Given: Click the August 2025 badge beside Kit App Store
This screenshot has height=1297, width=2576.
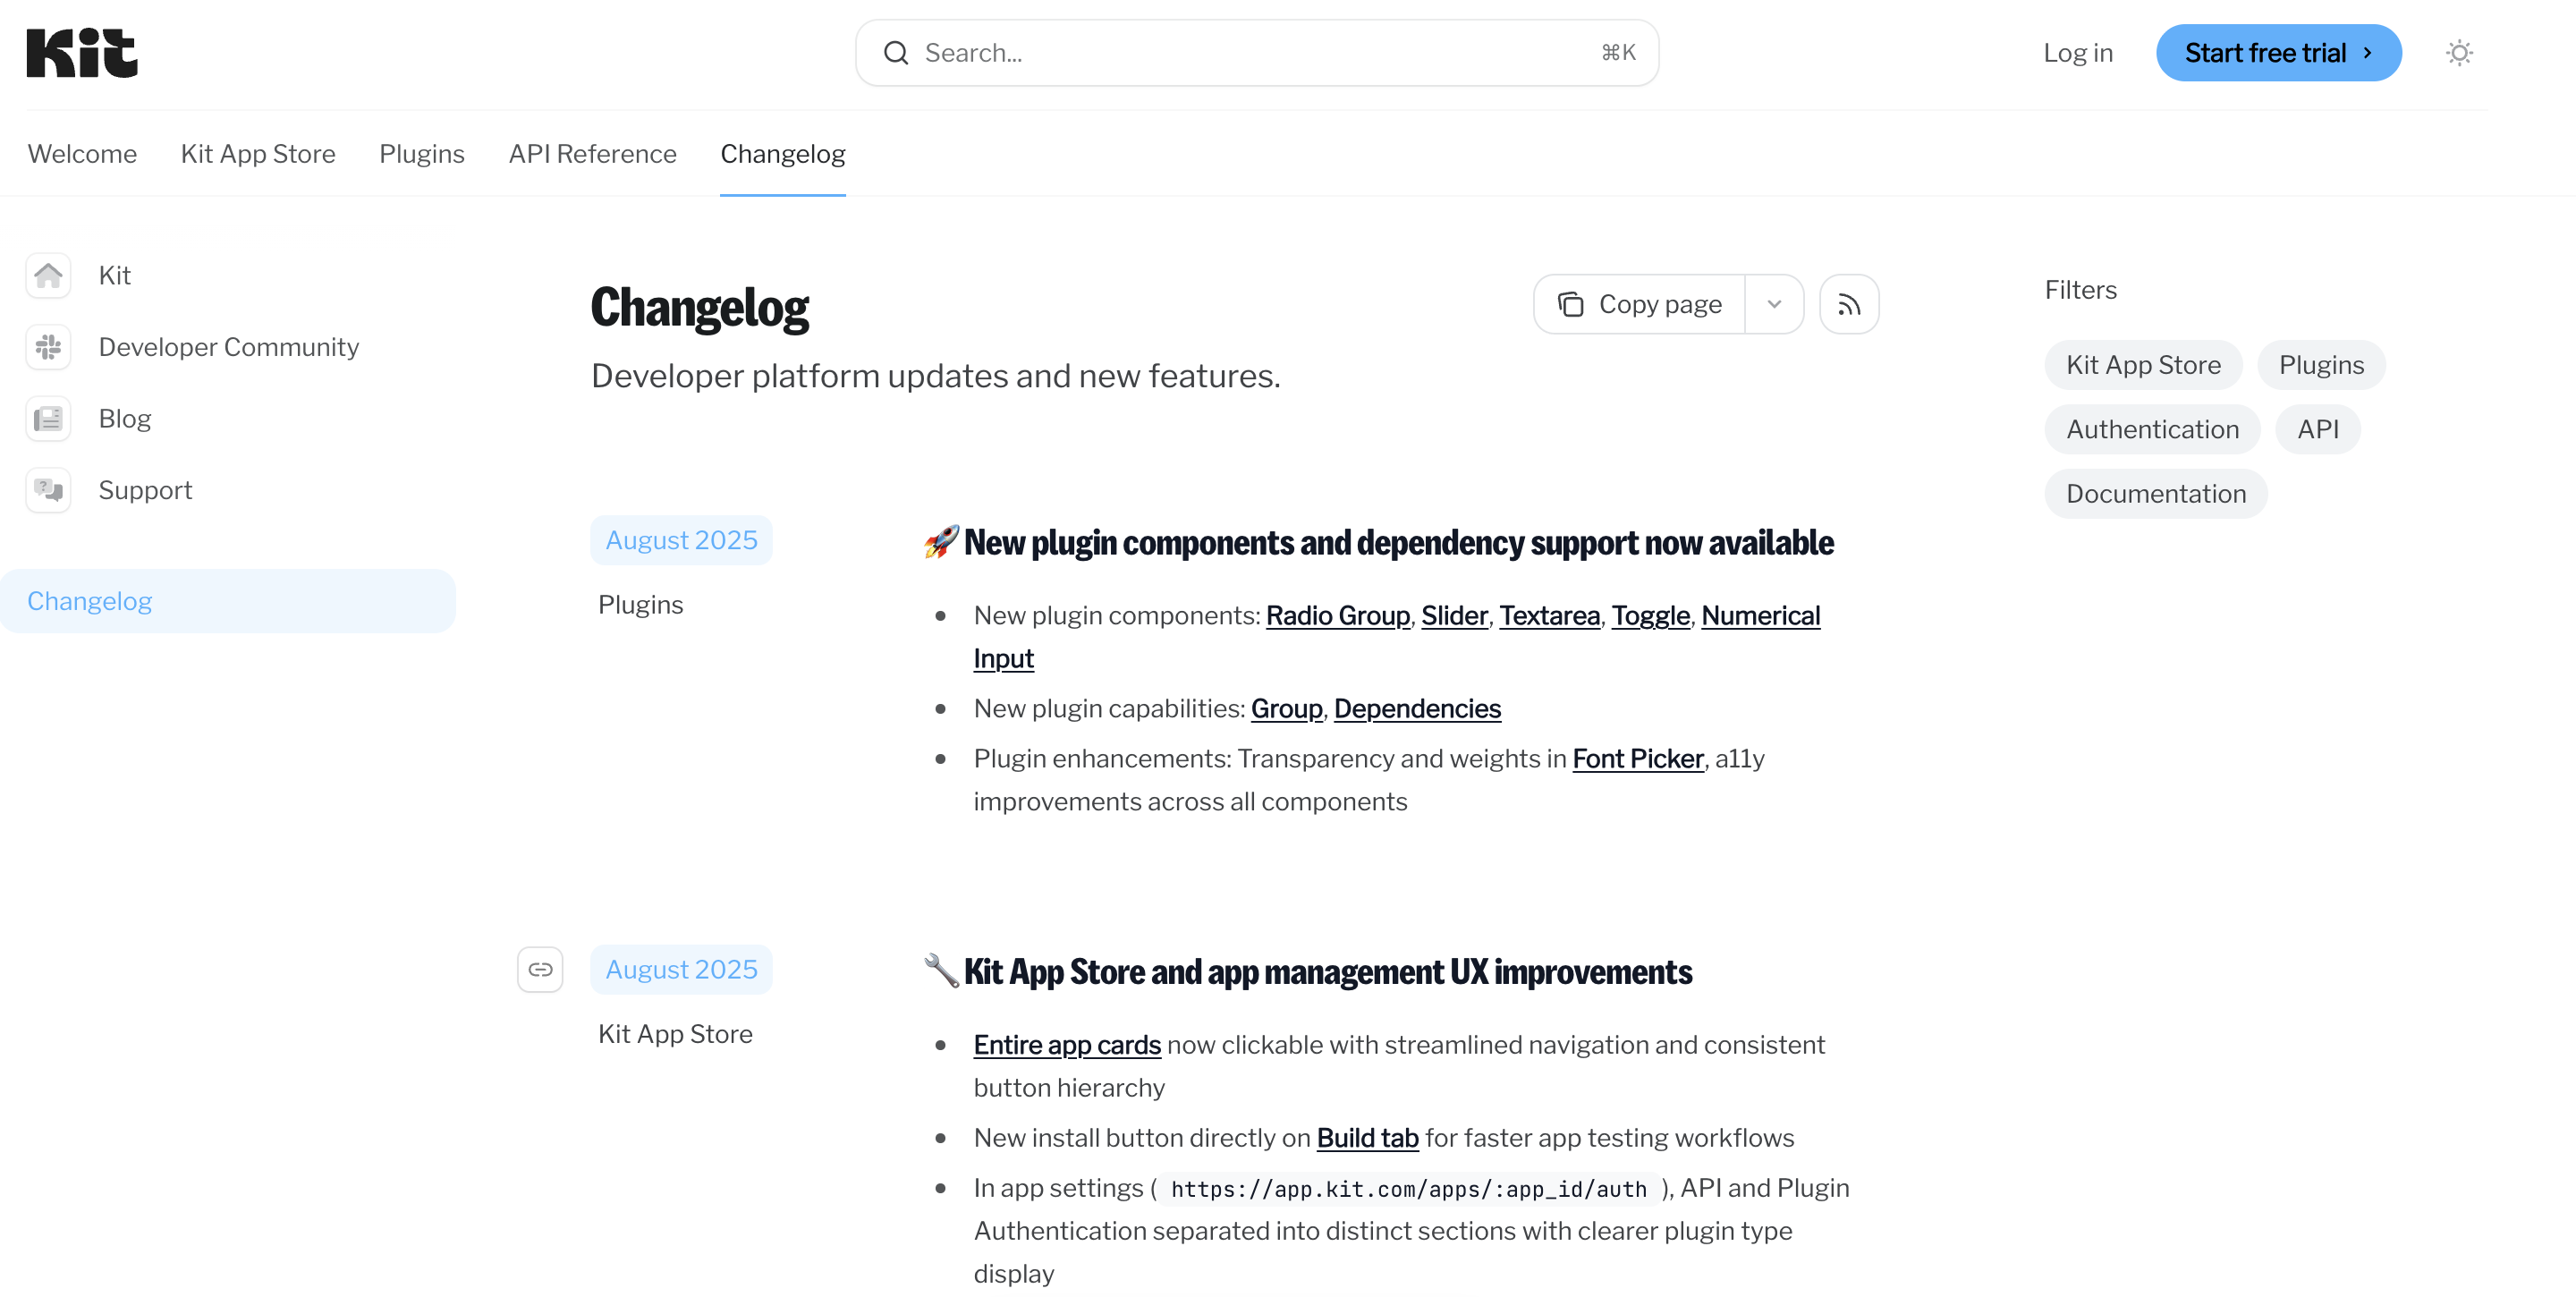Looking at the screenshot, I should 681,969.
